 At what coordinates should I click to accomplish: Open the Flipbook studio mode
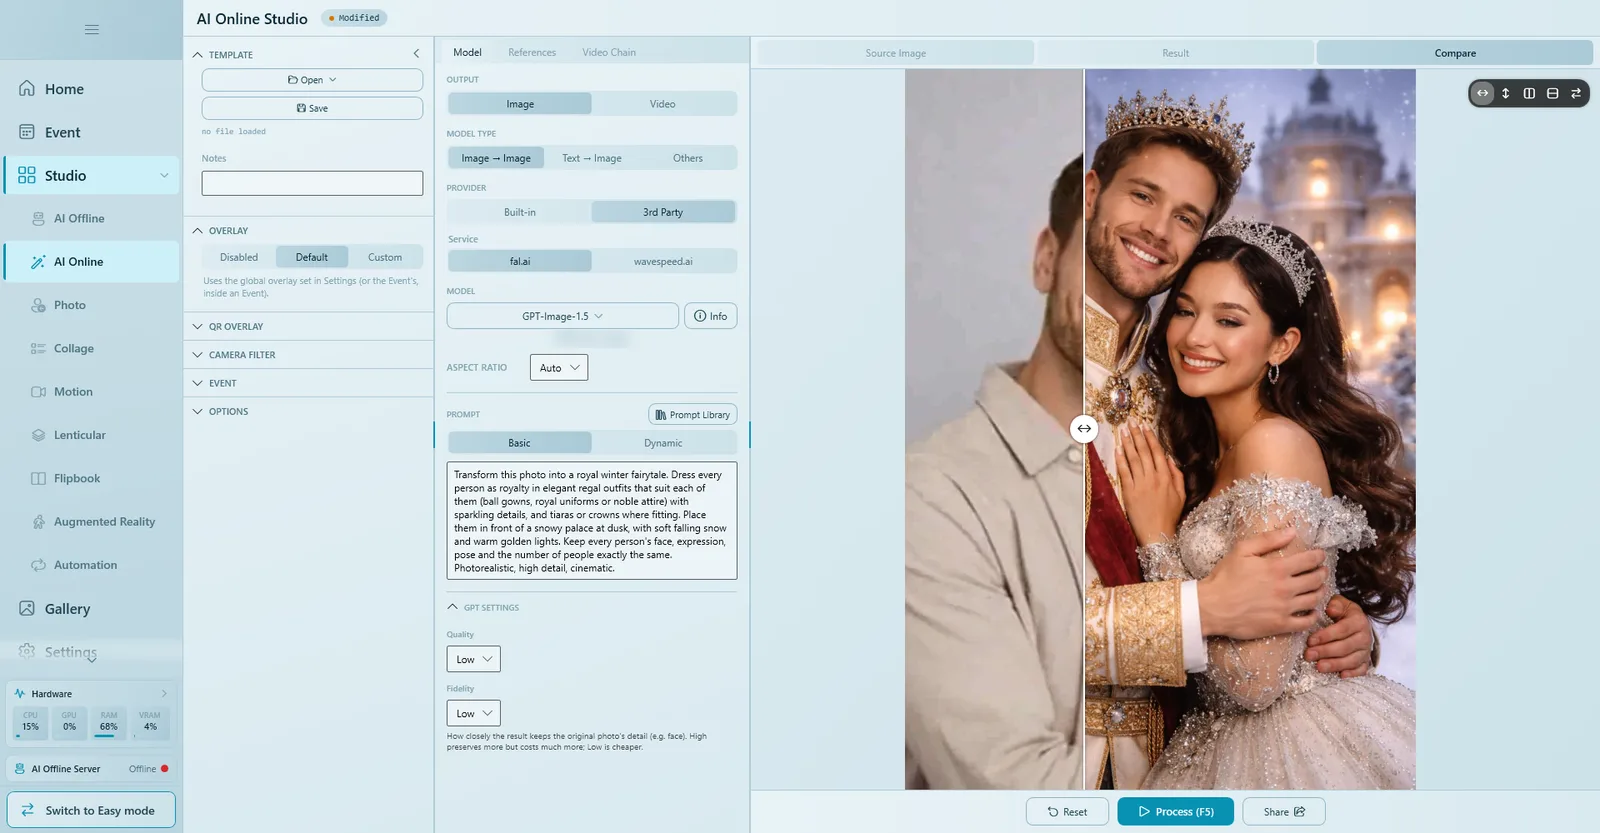pyautogui.click(x=92, y=479)
